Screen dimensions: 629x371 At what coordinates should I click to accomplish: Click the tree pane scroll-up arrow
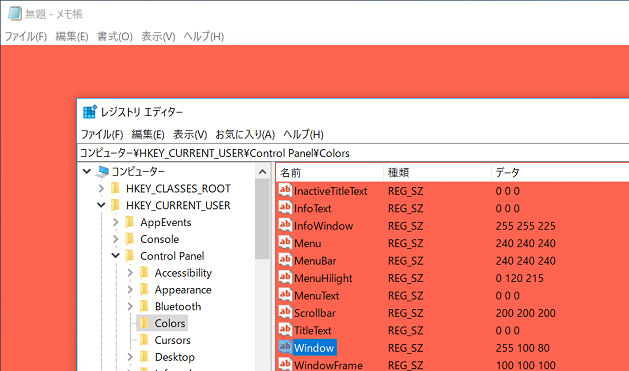pyautogui.click(x=262, y=172)
